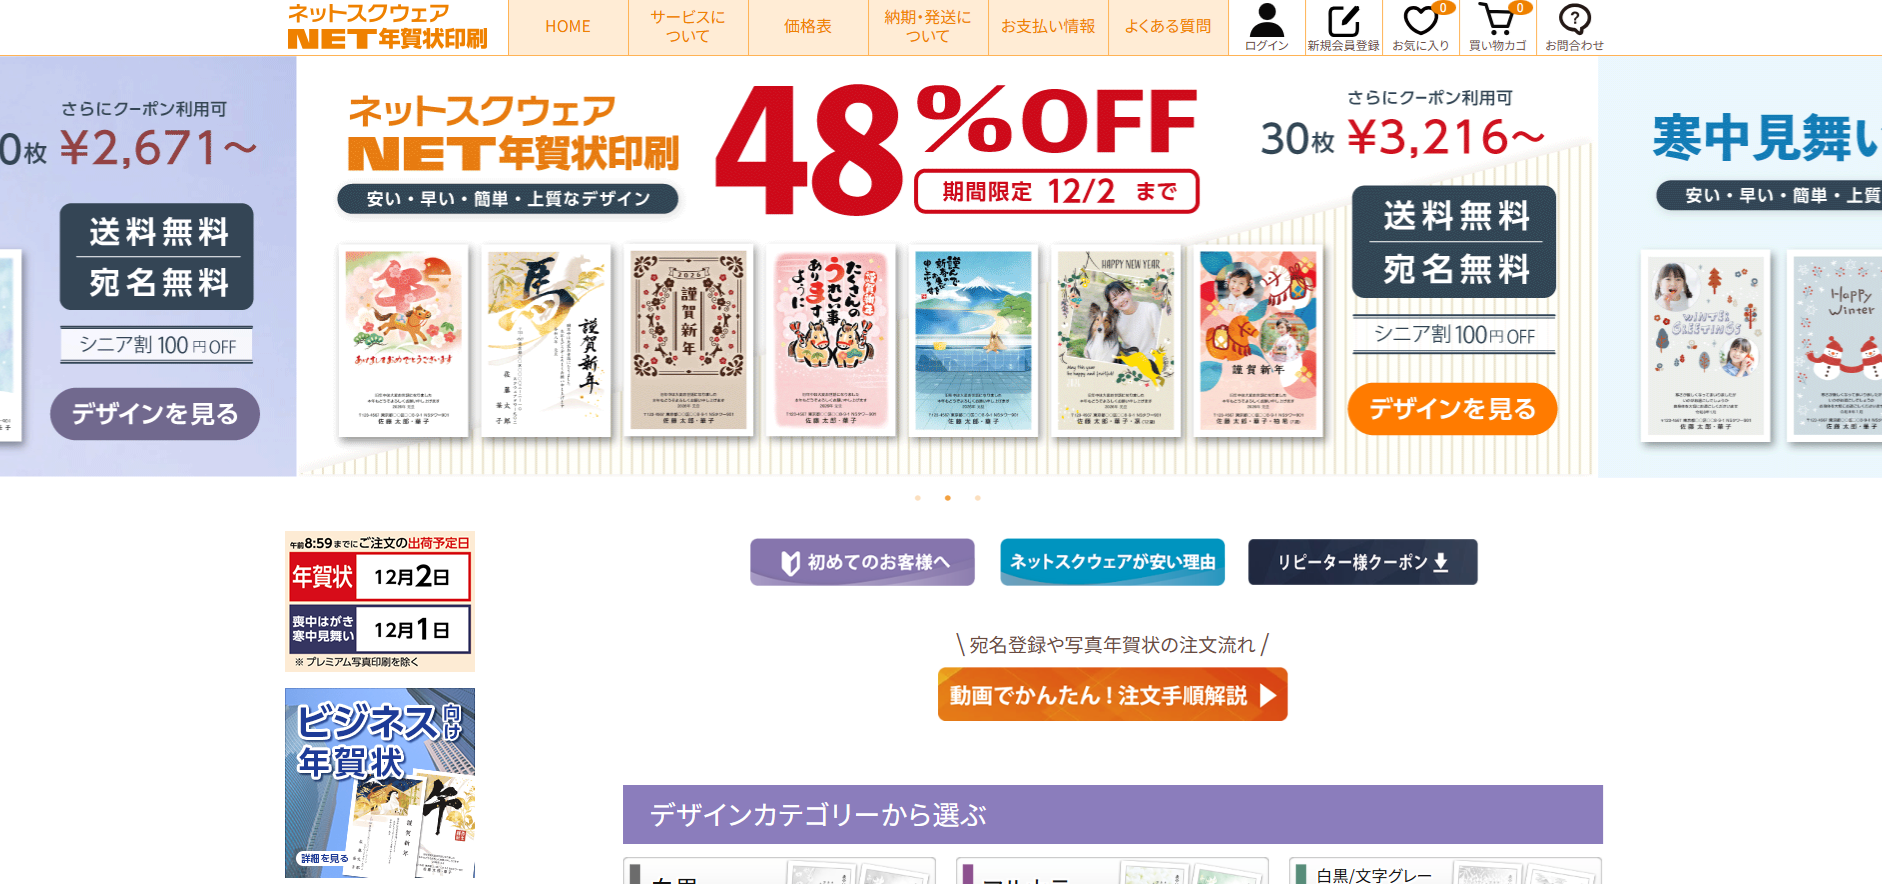Open the 価格表 menu item
Screen dimensions: 1882x884
808,27
